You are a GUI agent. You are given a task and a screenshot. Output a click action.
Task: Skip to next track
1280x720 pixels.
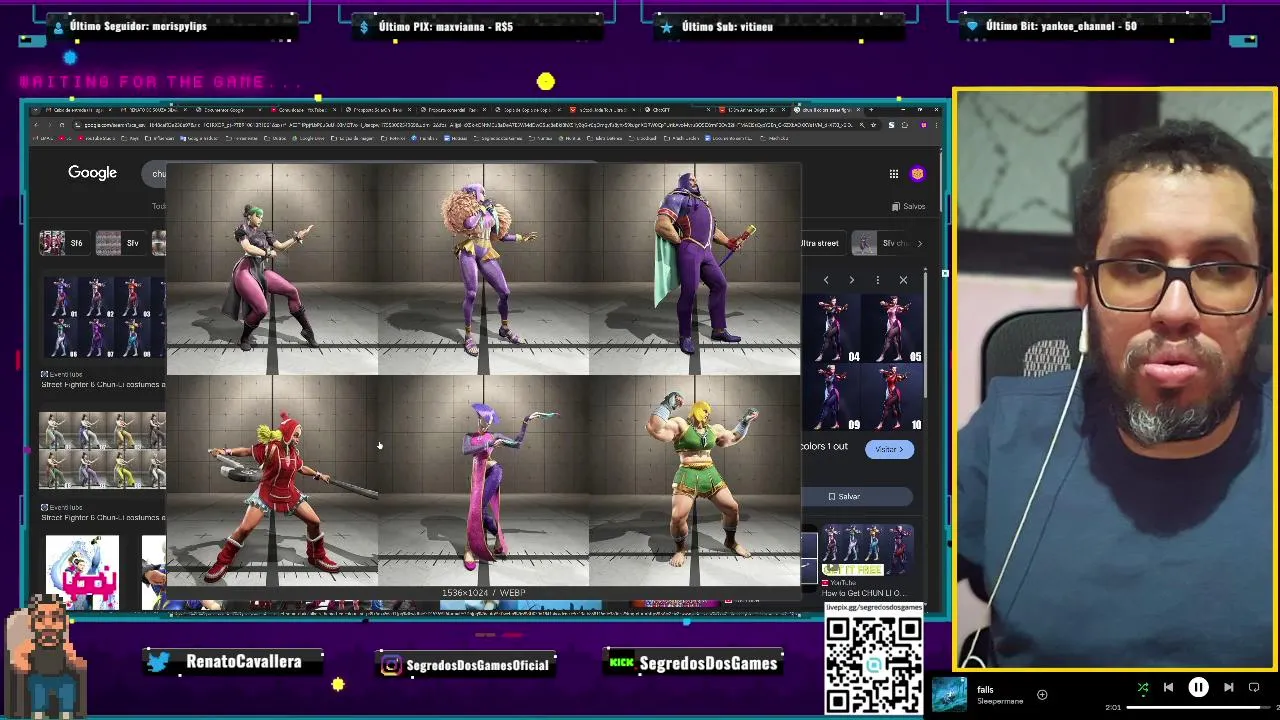point(1228,688)
